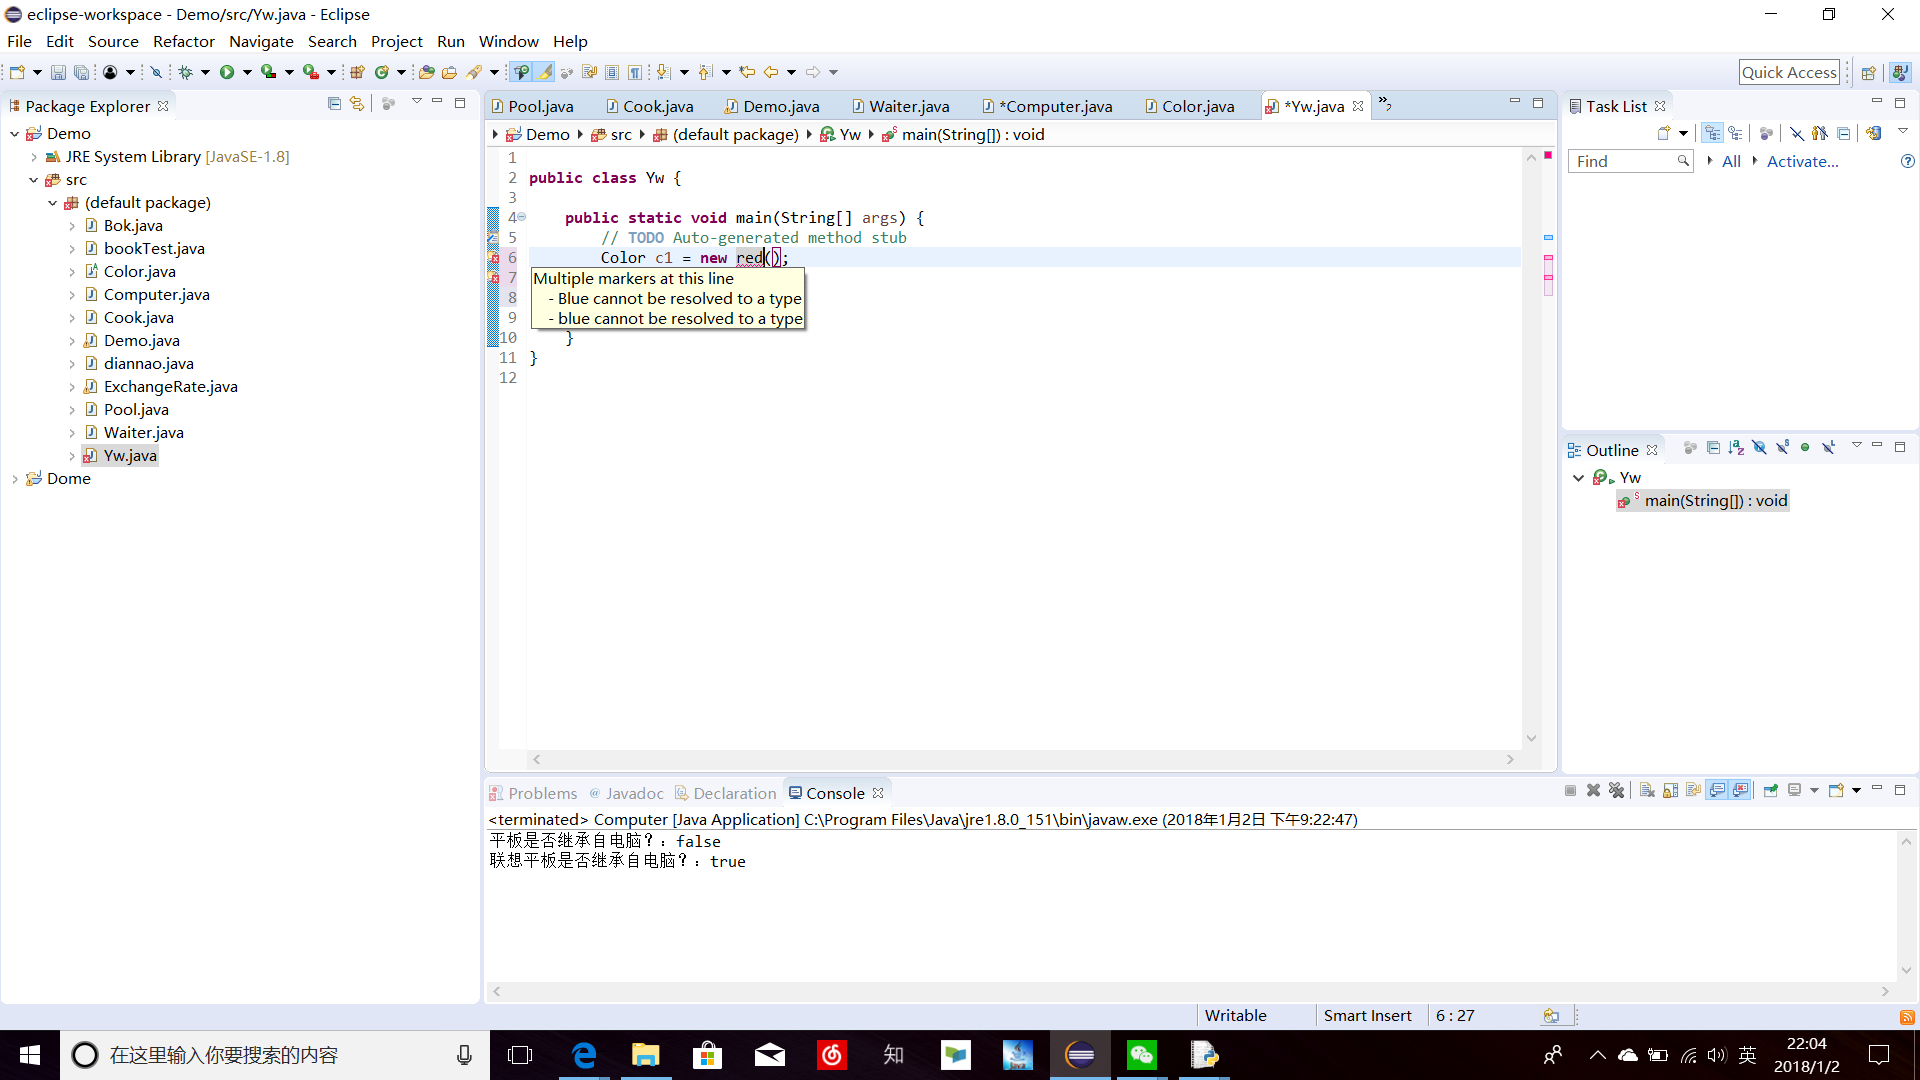Toggle Hide Fields in Outline
This screenshot has width=1920, height=1080.
tap(1759, 448)
